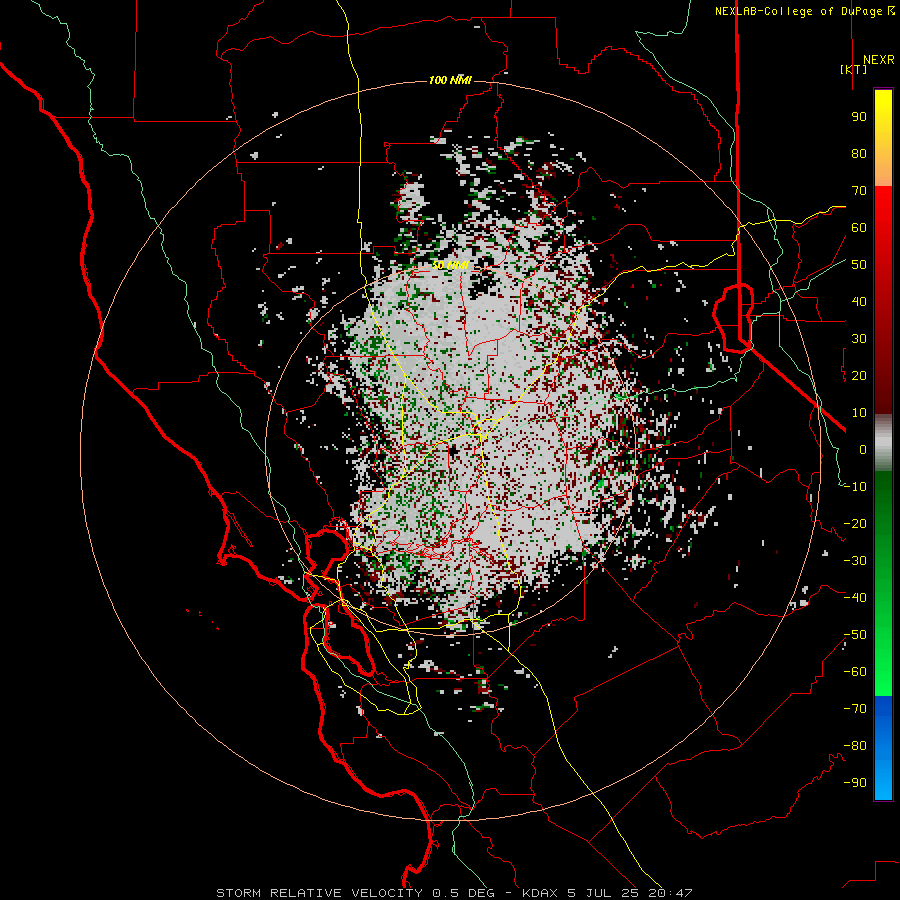Image resolution: width=900 pixels, height=900 pixels.
Task: Click the -90 value on velocity scale
Action: (x=855, y=783)
